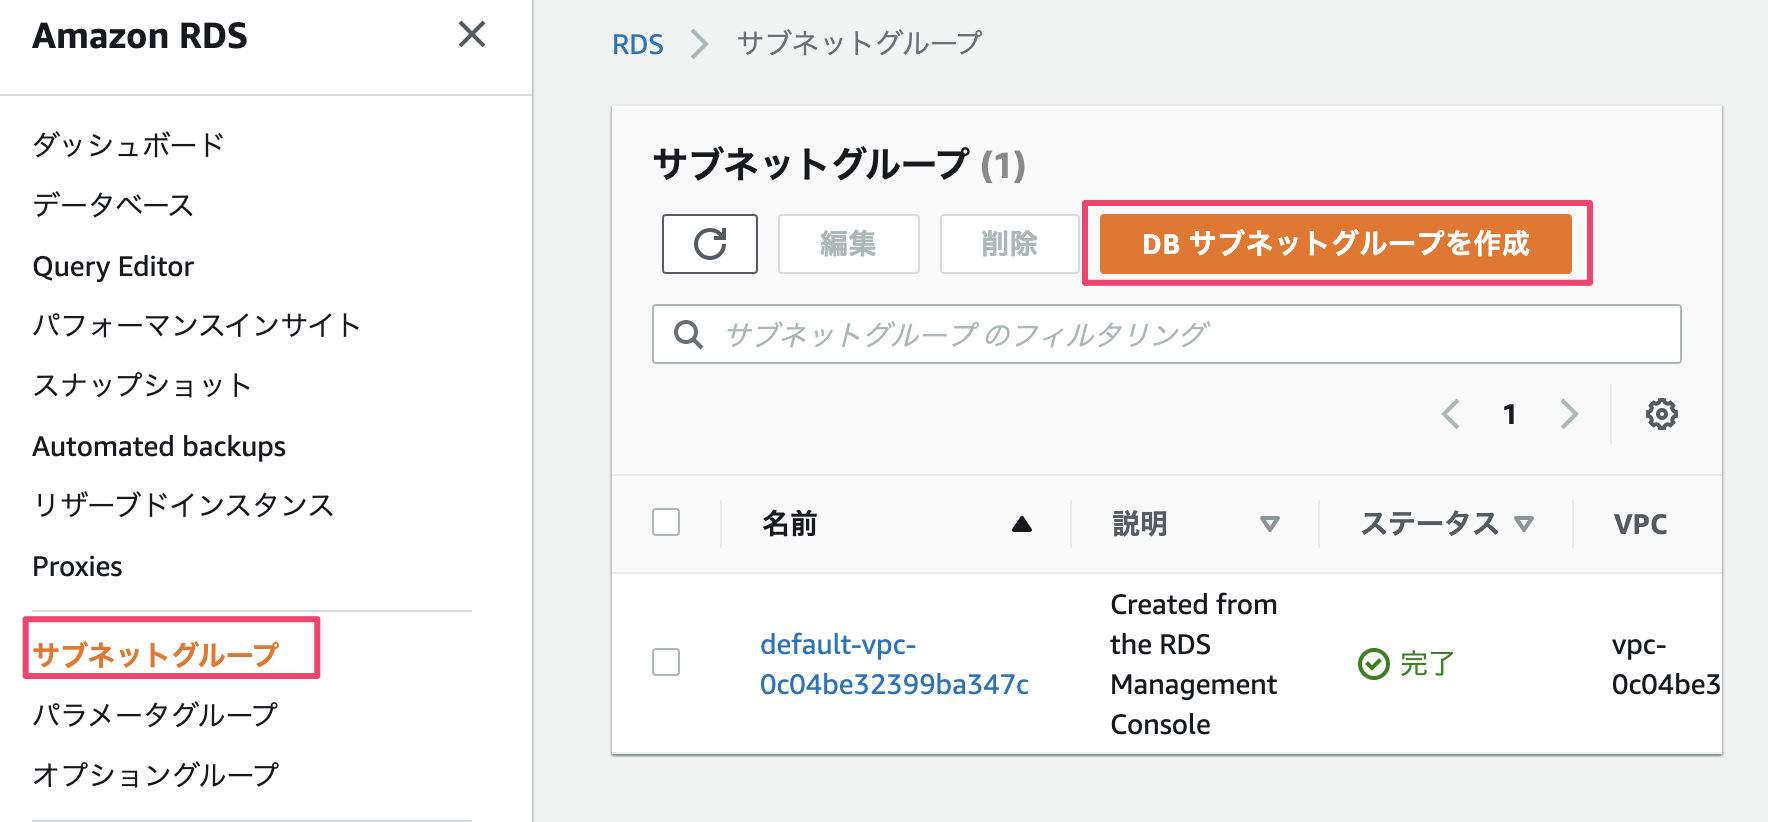Viewport: 1768px width, 822px height.
Task: Check the default-vpc subnet group row
Action: pos(666,662)
